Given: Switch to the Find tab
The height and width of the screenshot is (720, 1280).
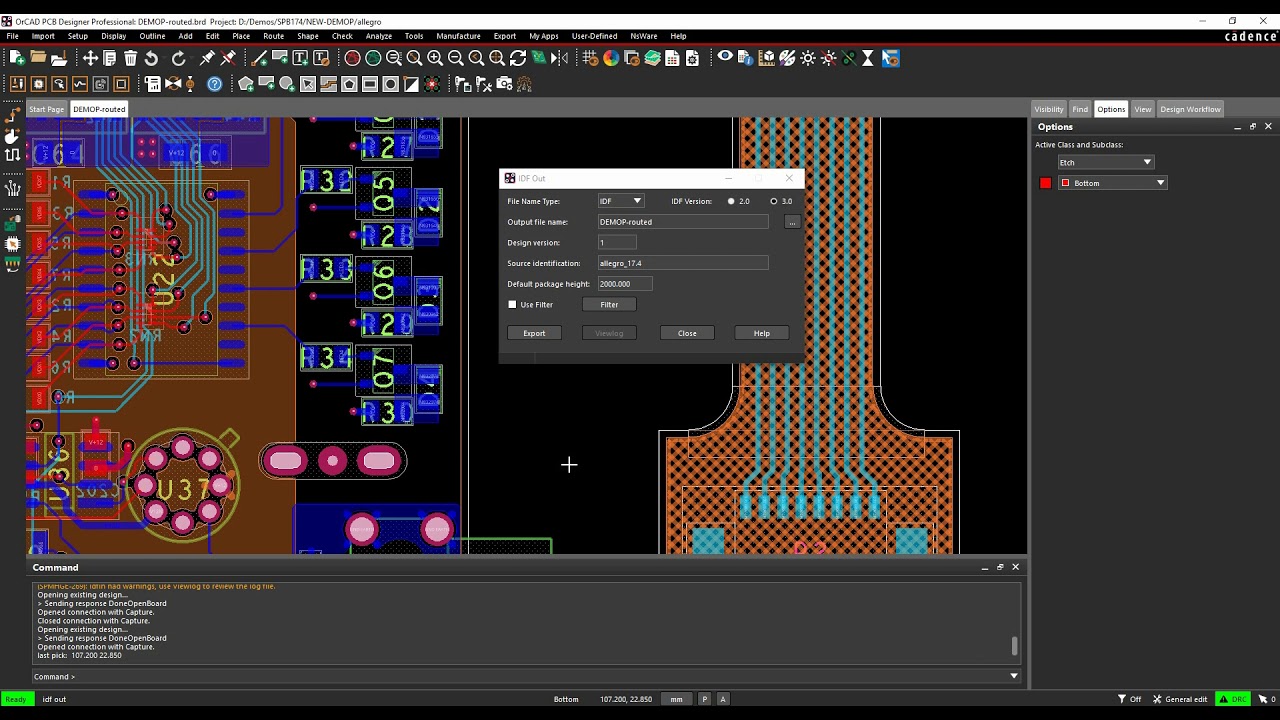Looking at the screenshot, I should click(1080, 109).
